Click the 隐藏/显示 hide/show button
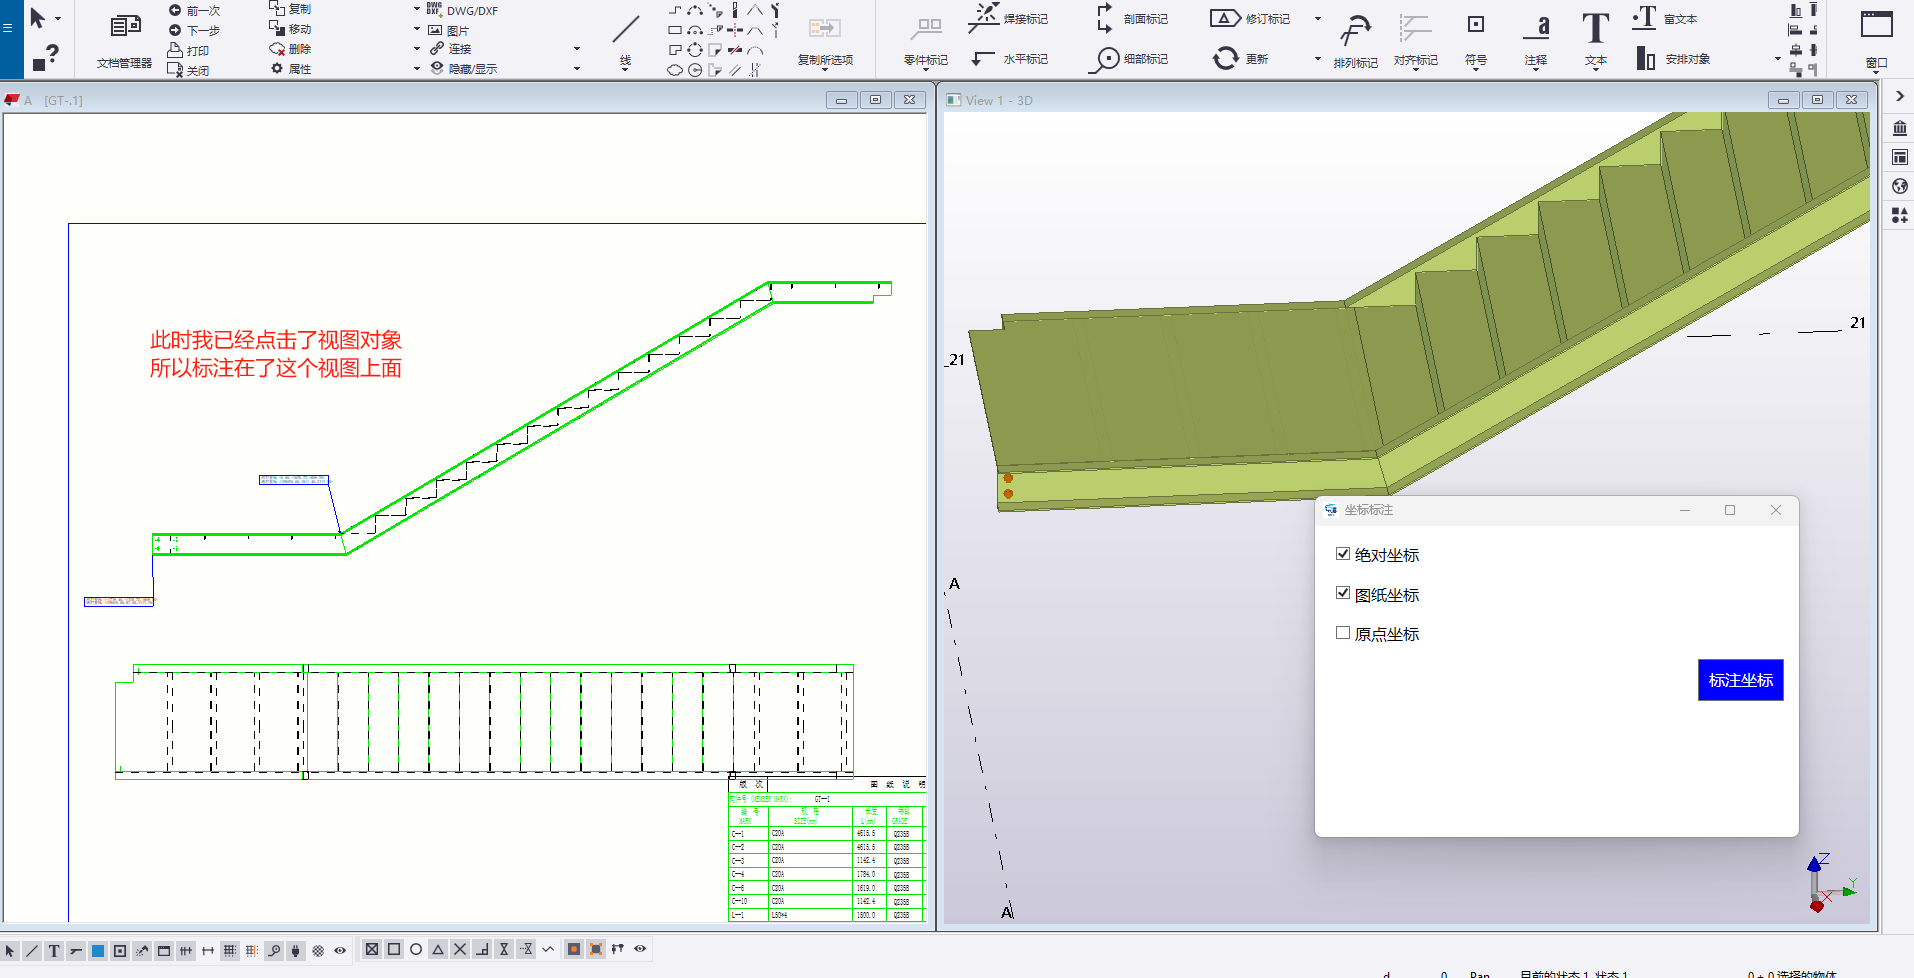Viewport: 1914px width, 978px height. pos(464,69)
